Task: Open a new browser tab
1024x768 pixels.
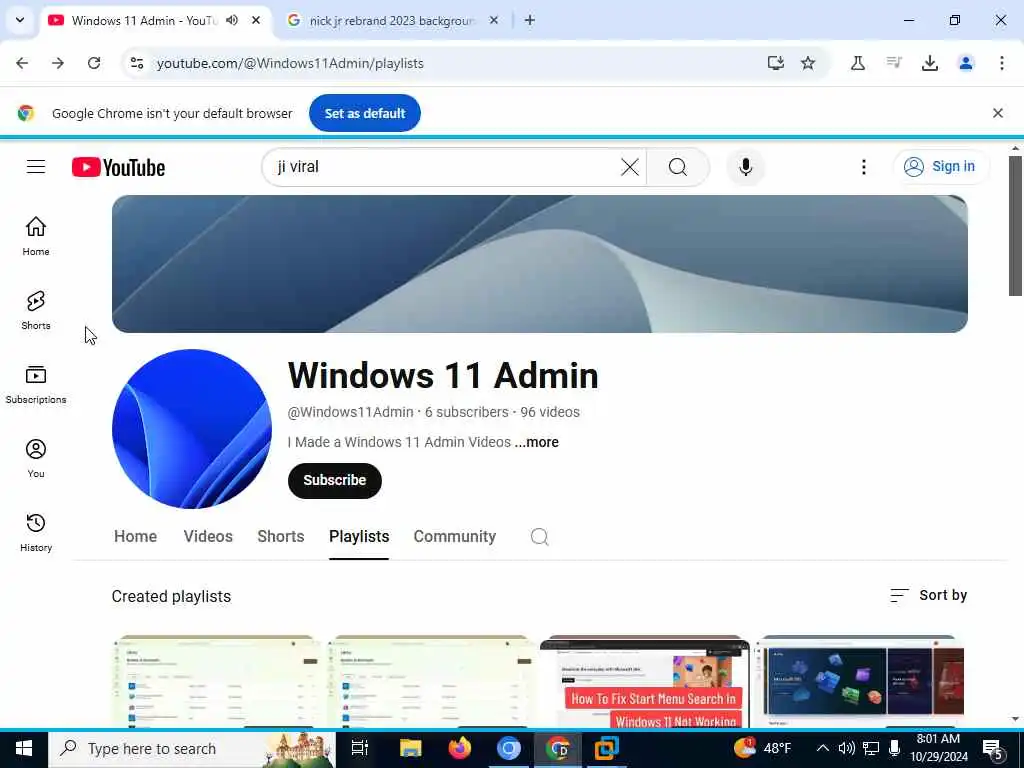Action: (x=530, y=20)
